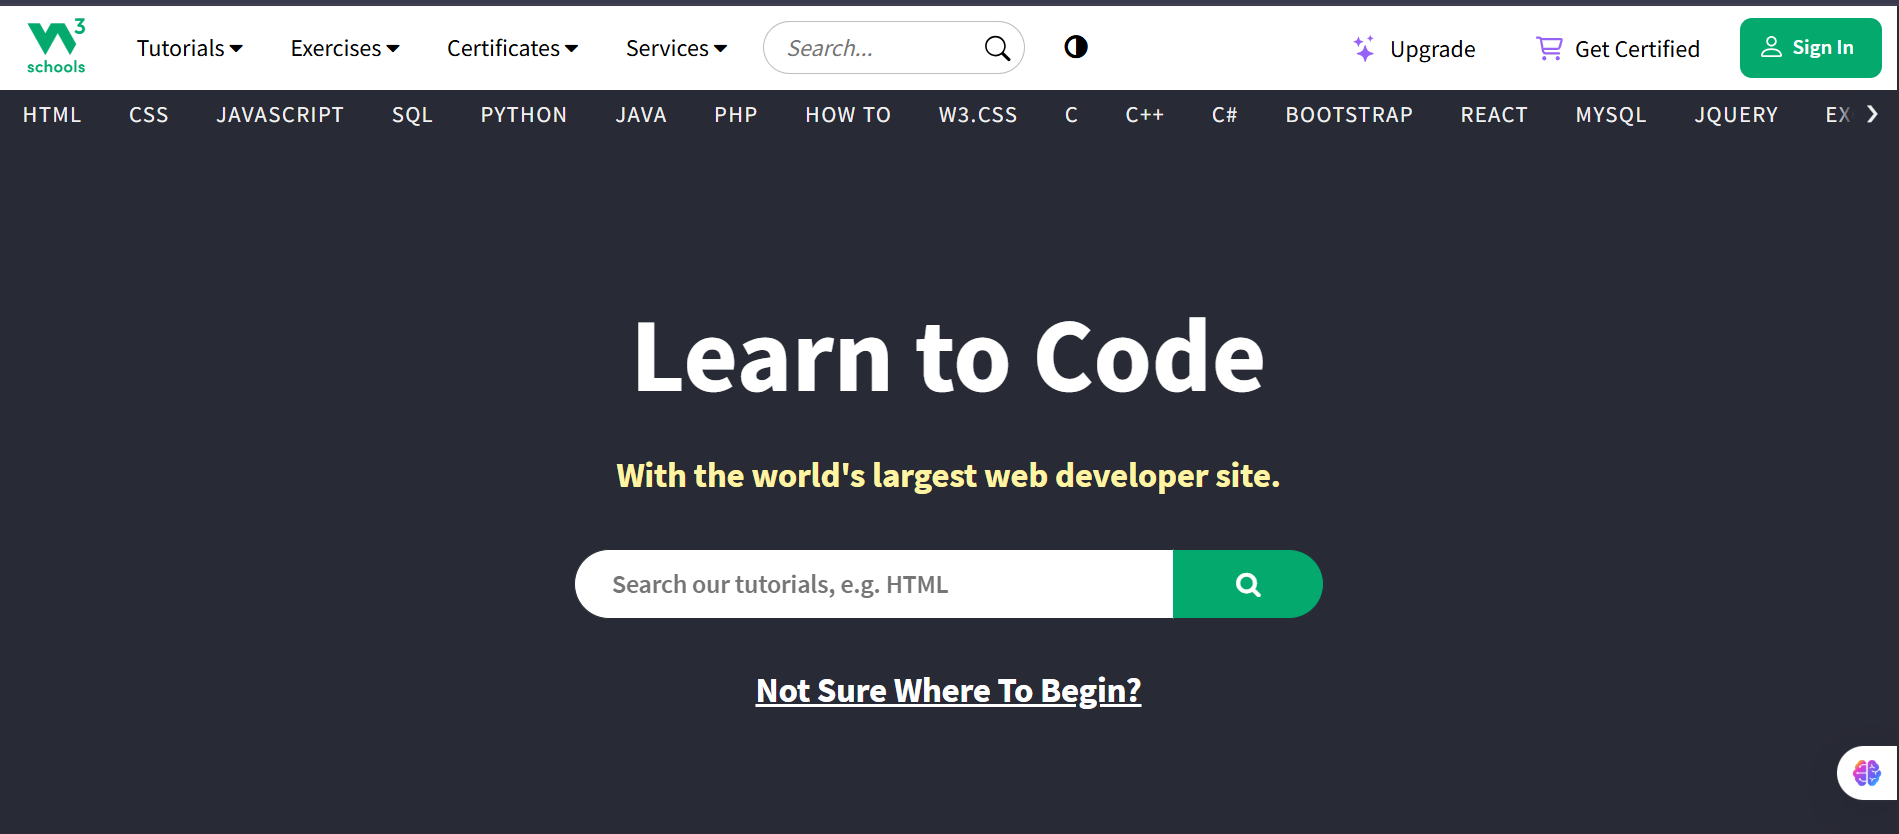Expand the Exercises dropdown
The height and width of the screenshot is (834, 1899).
pos(345,48)
